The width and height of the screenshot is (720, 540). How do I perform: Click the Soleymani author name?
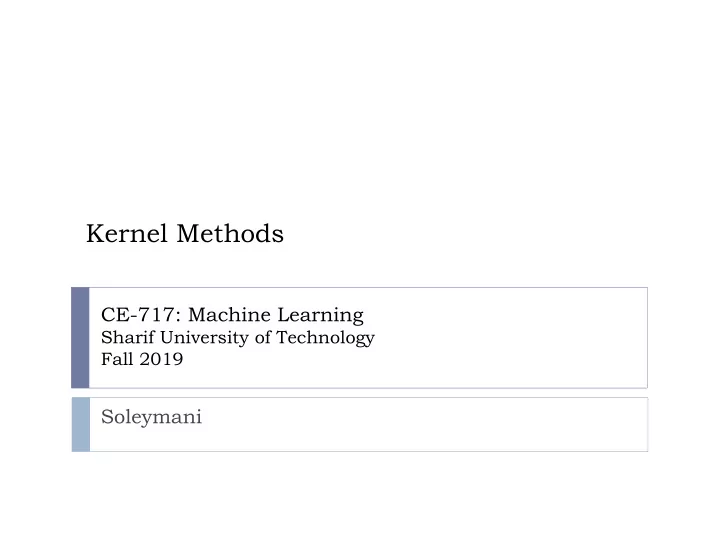pyautogui.click(x=152, y=417)
